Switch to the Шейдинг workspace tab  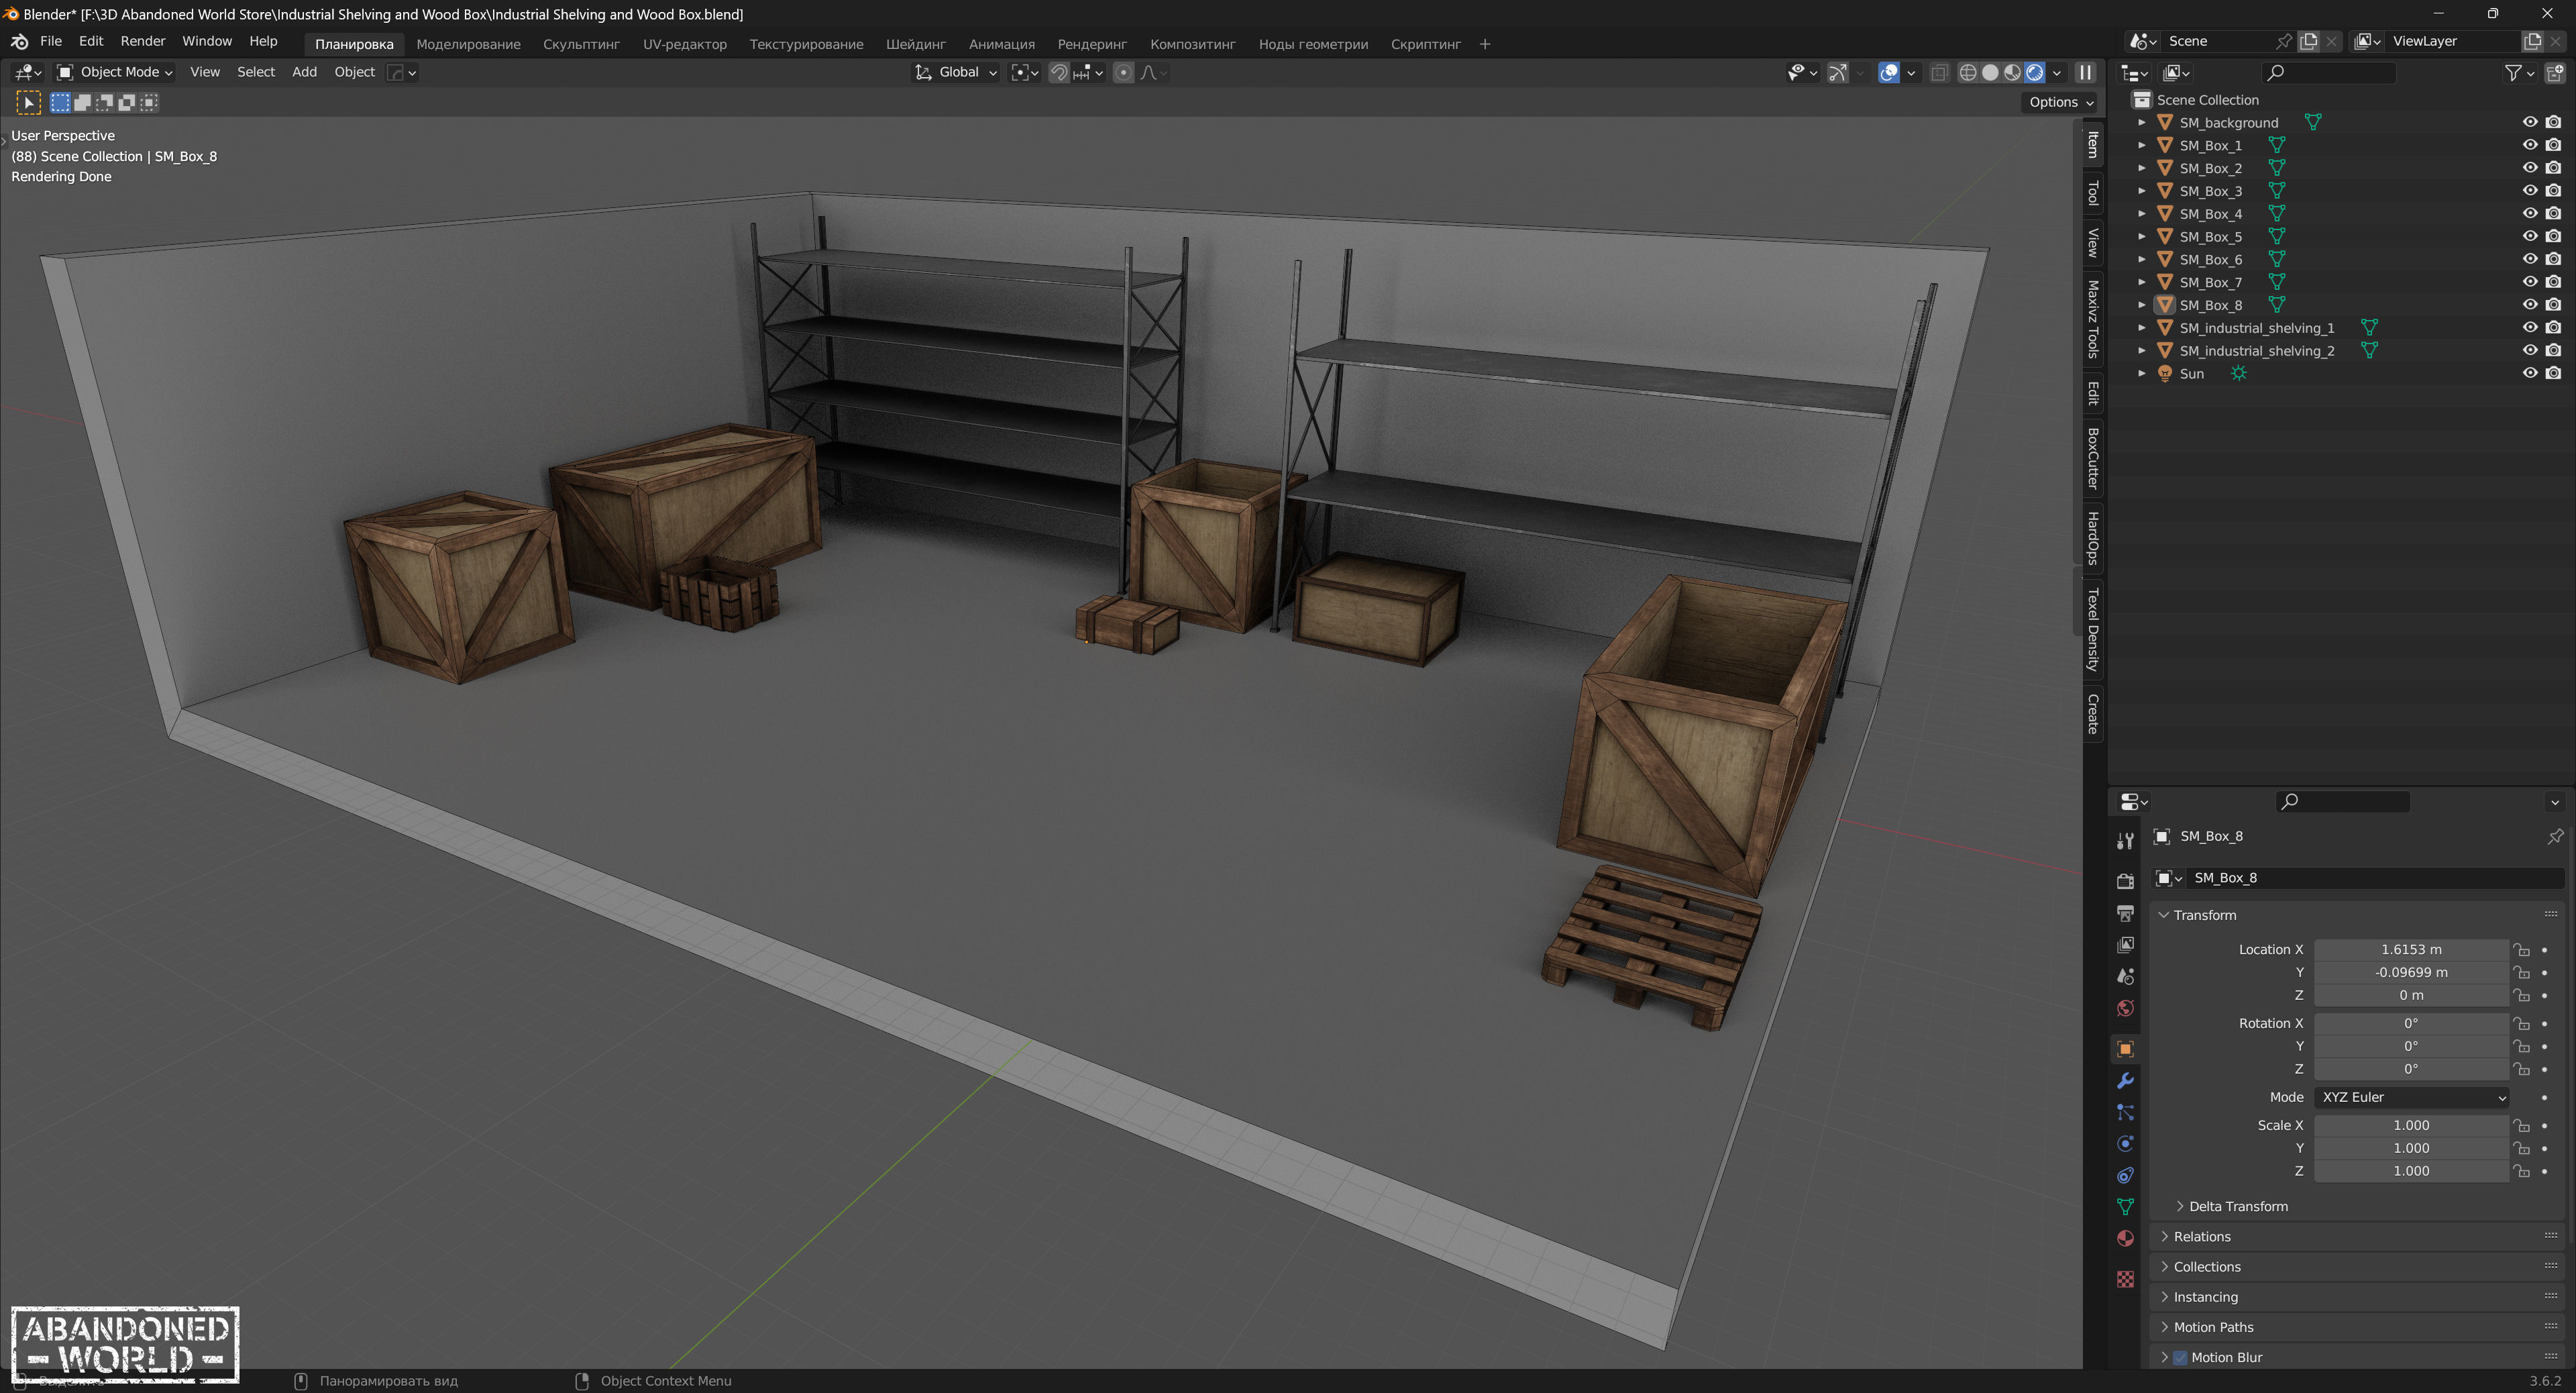(x=915, y=44)
